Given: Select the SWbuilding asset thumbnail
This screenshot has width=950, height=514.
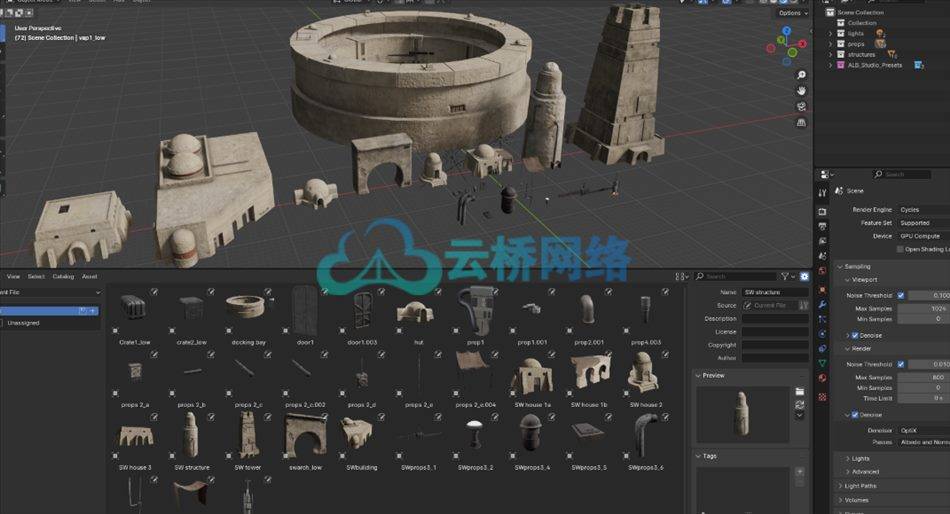Looking at the screenshot, I should click(x=361, y=433).
